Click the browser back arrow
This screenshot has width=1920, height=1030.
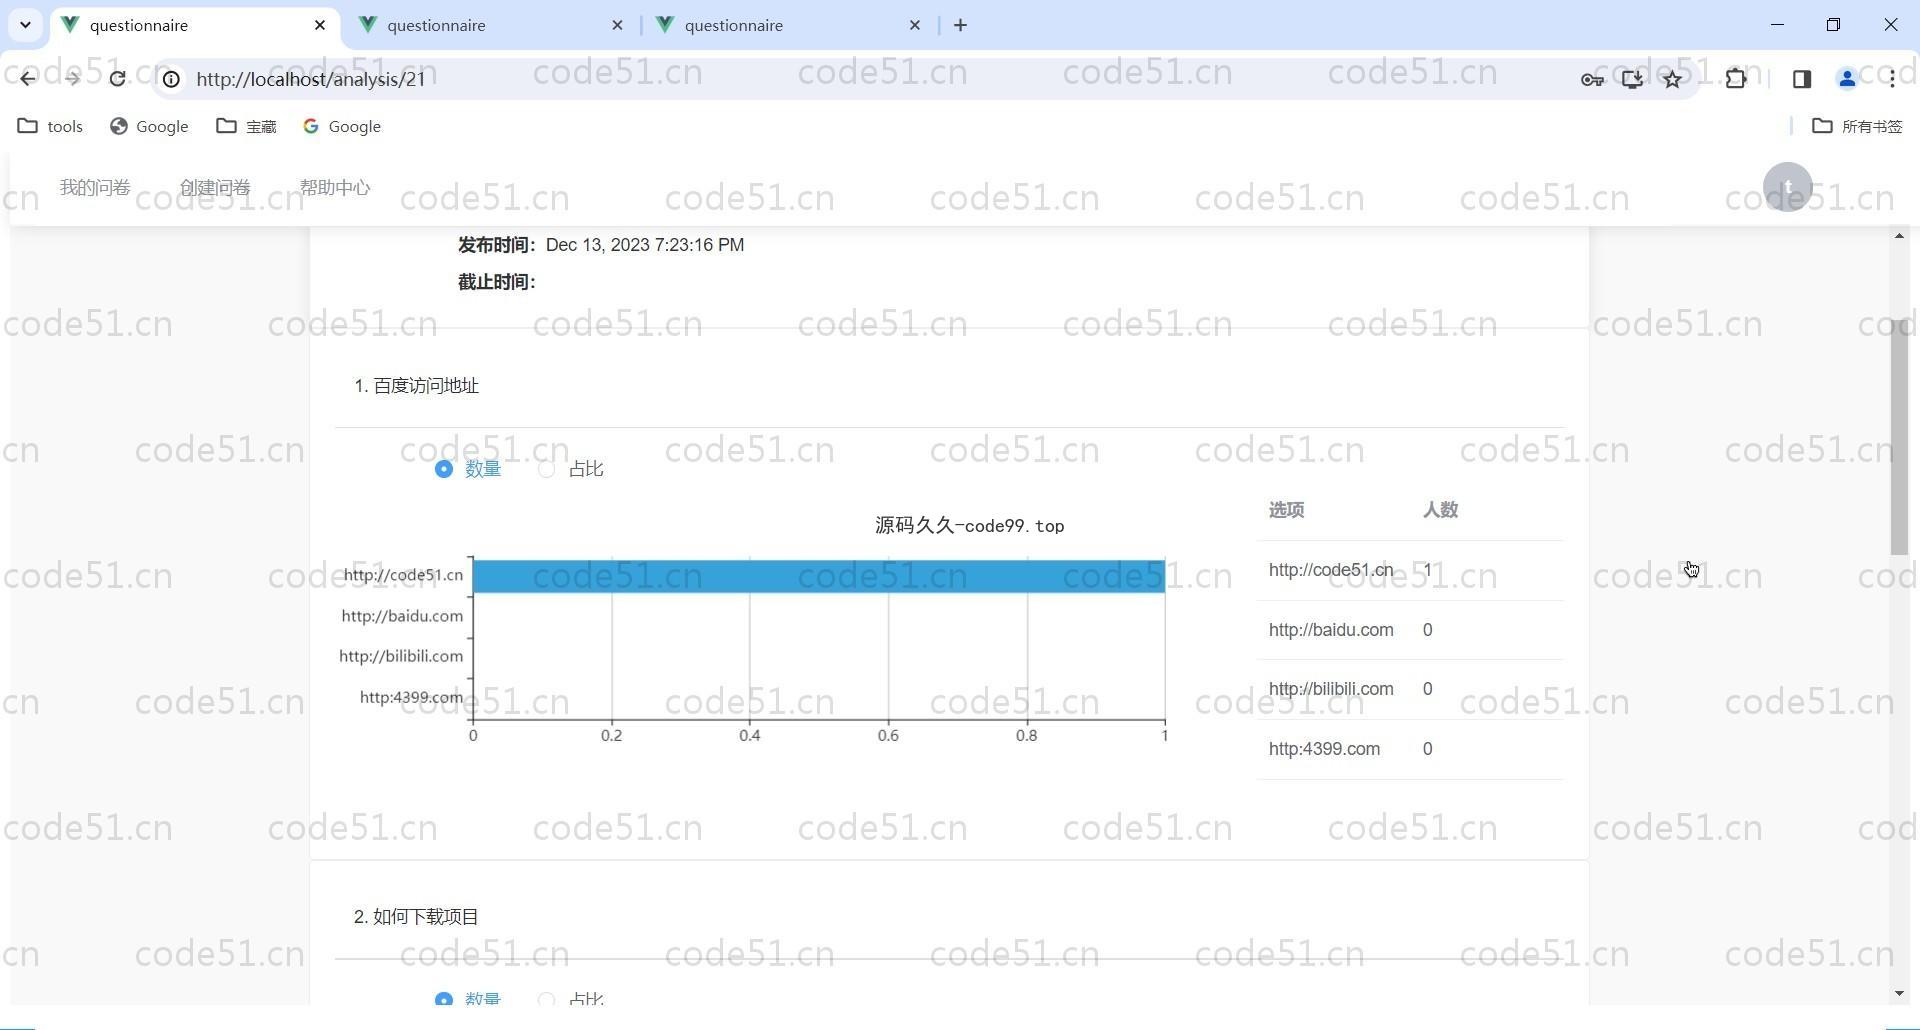(x=27, y=79)
